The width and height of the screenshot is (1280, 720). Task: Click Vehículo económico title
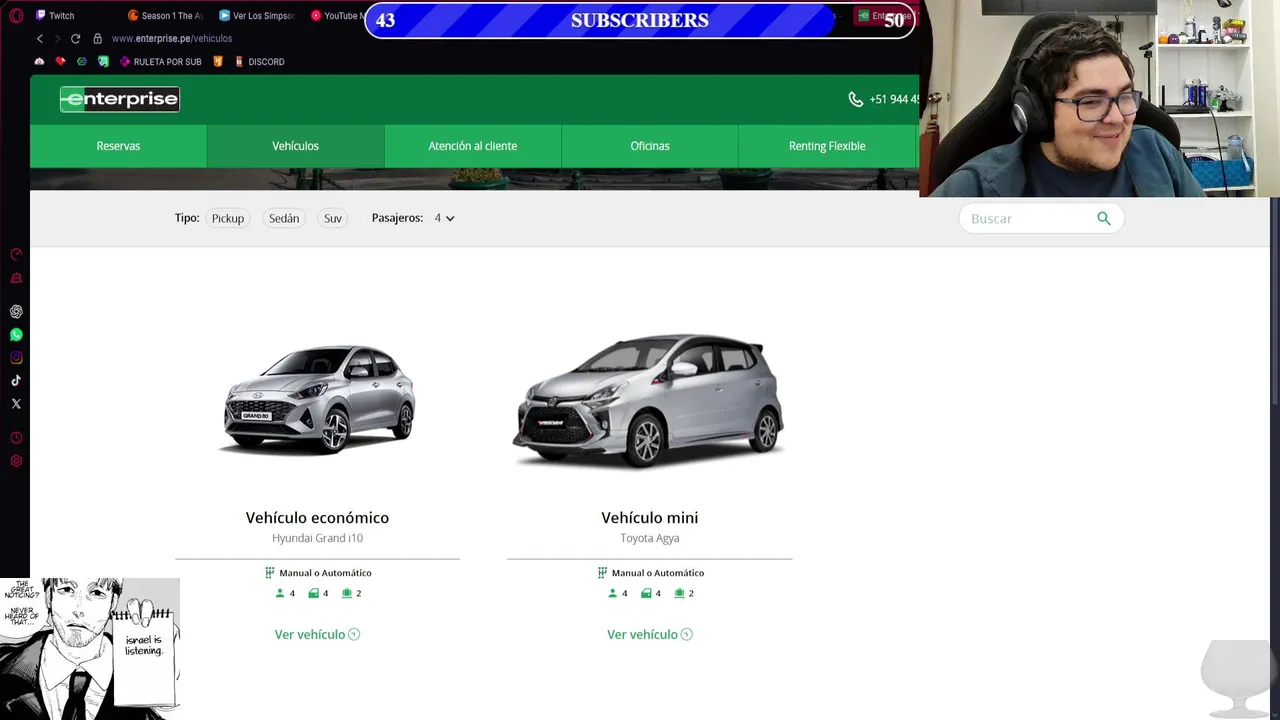(x=317, y=517)
